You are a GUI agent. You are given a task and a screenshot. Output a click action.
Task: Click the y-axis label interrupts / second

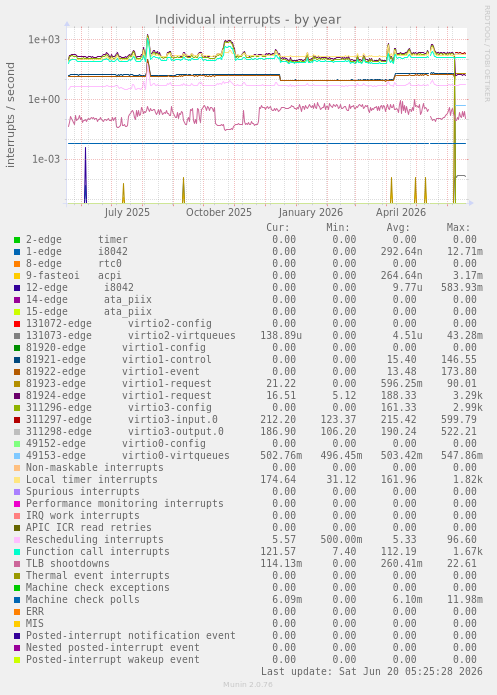(10, 115)
